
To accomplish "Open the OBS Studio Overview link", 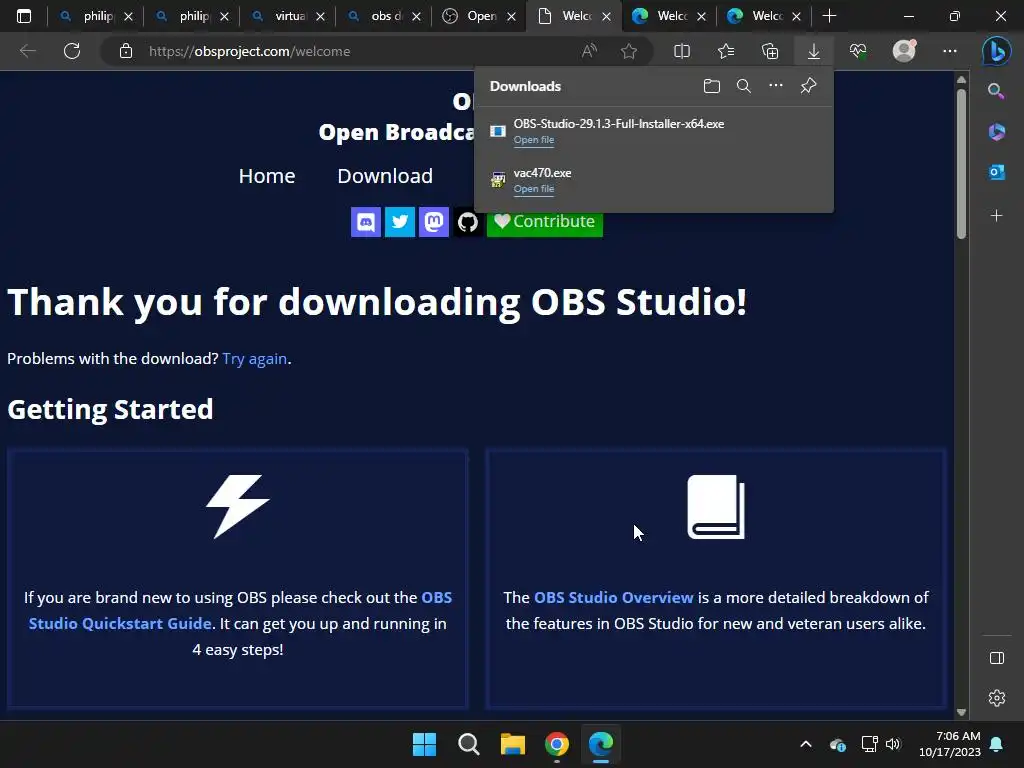I will (613, 598).
